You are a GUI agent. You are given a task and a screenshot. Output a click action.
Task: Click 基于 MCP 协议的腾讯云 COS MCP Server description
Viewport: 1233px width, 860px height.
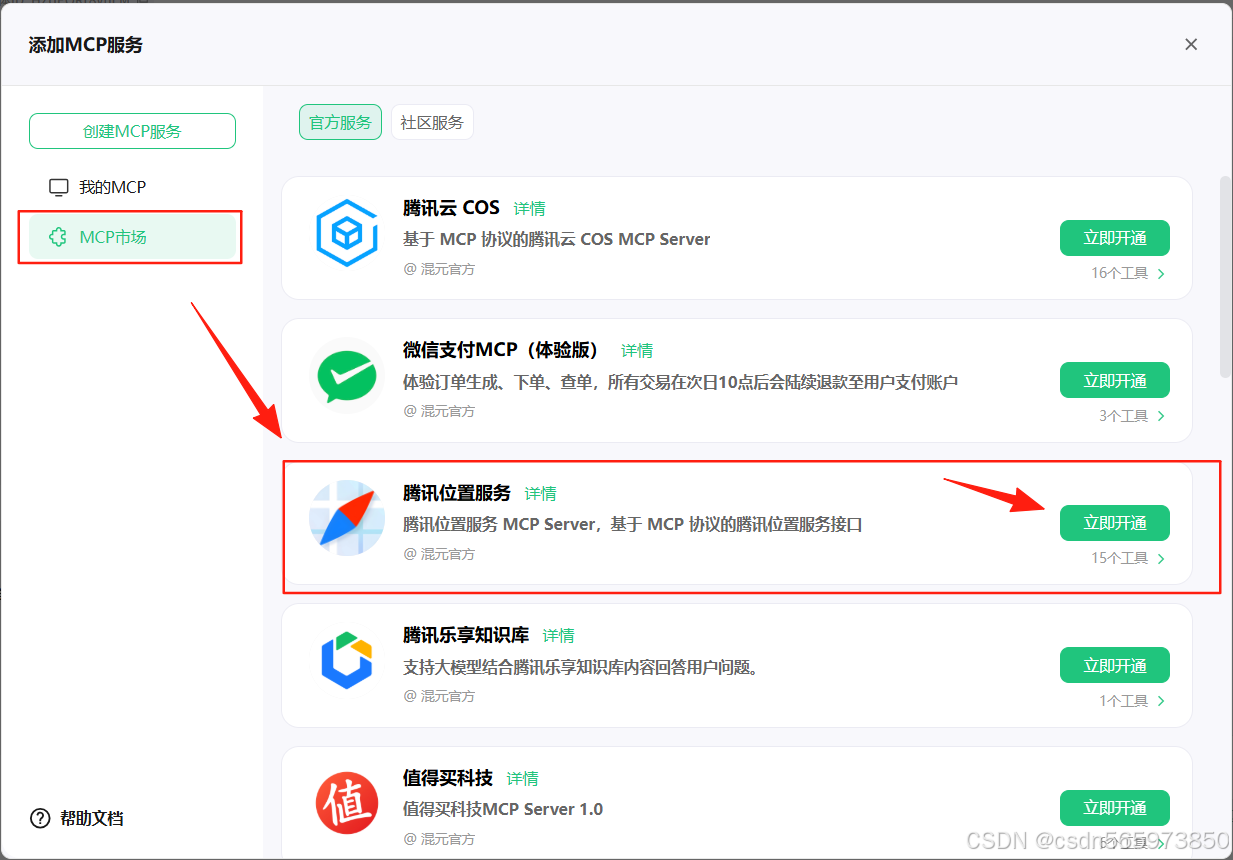(557, 239)
